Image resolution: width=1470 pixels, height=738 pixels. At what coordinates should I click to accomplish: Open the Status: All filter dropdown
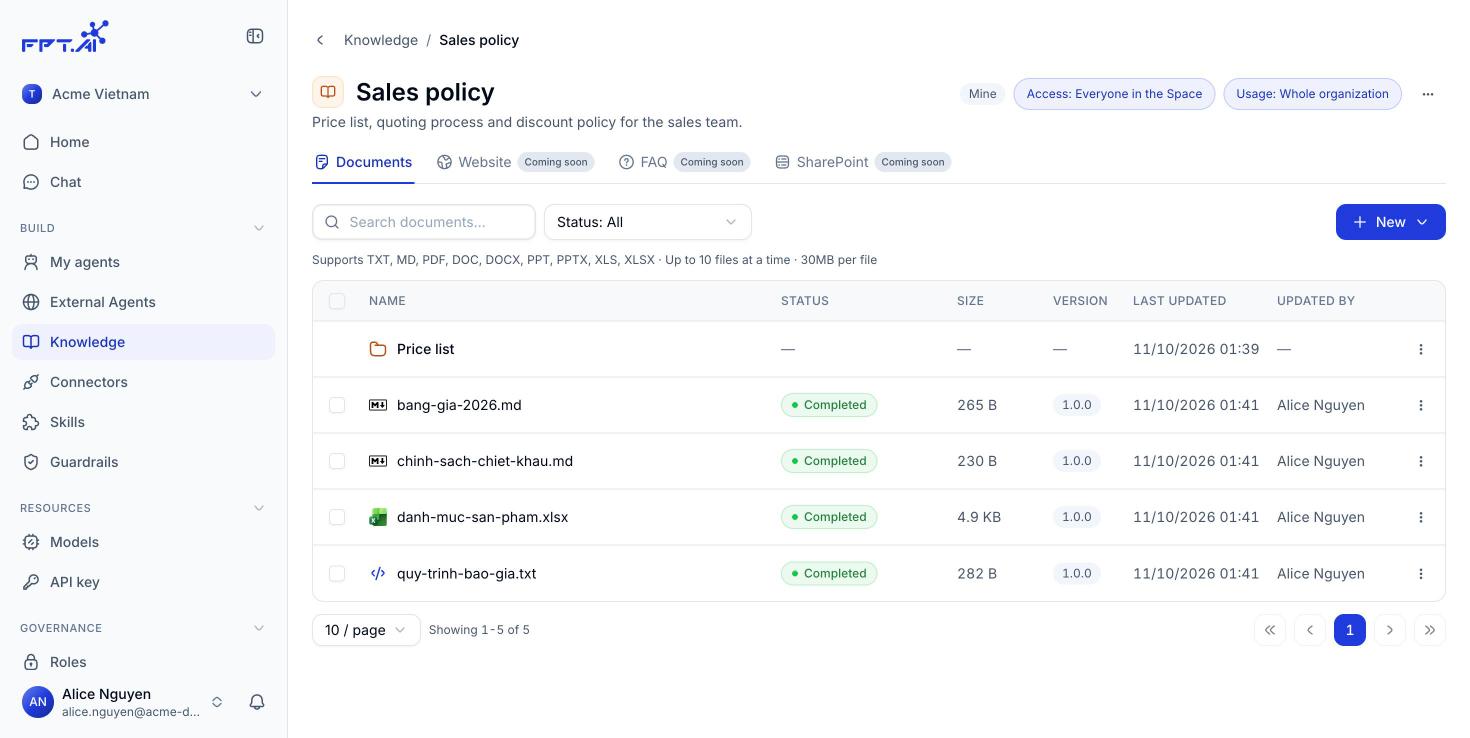648,222
